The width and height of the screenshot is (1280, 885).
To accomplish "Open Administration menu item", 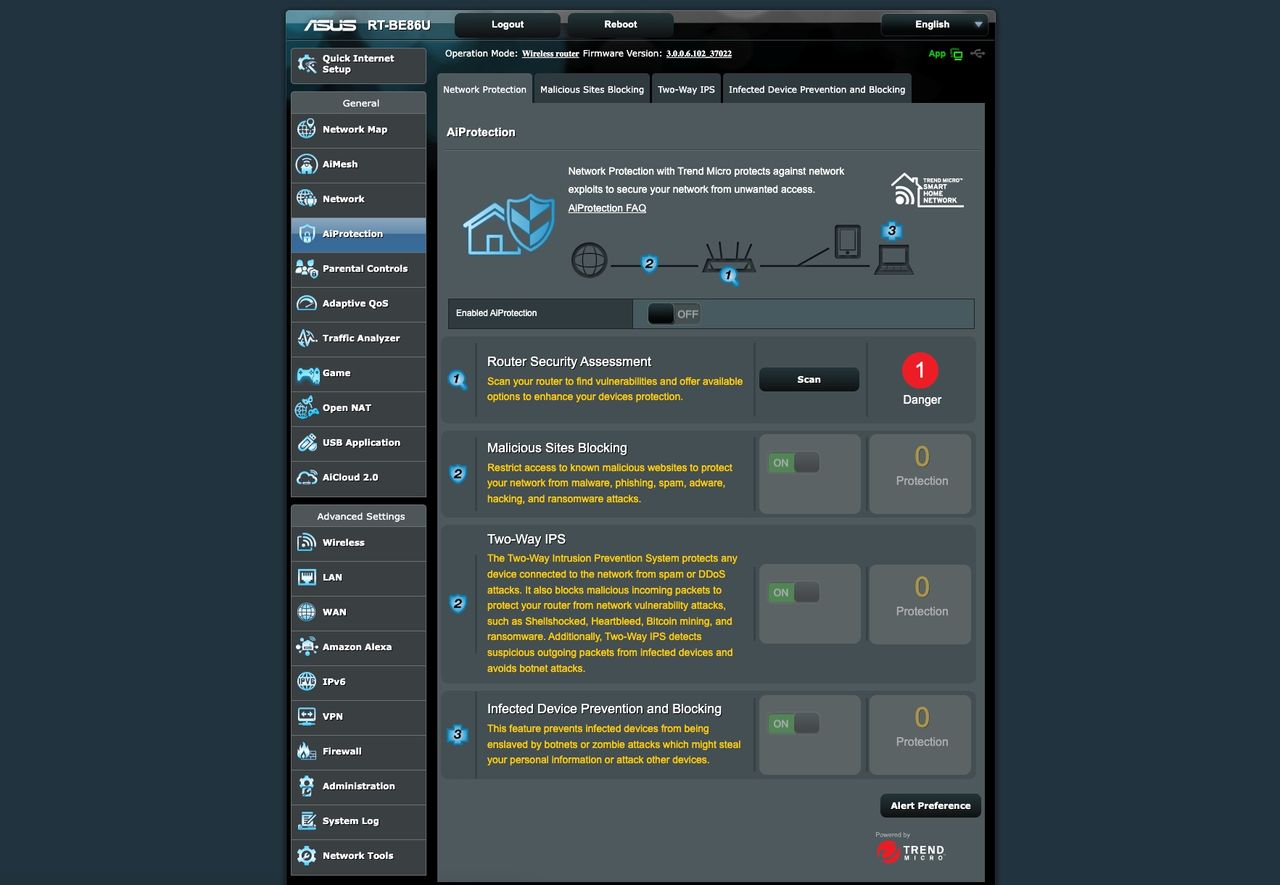I will (x=358, y=786).
